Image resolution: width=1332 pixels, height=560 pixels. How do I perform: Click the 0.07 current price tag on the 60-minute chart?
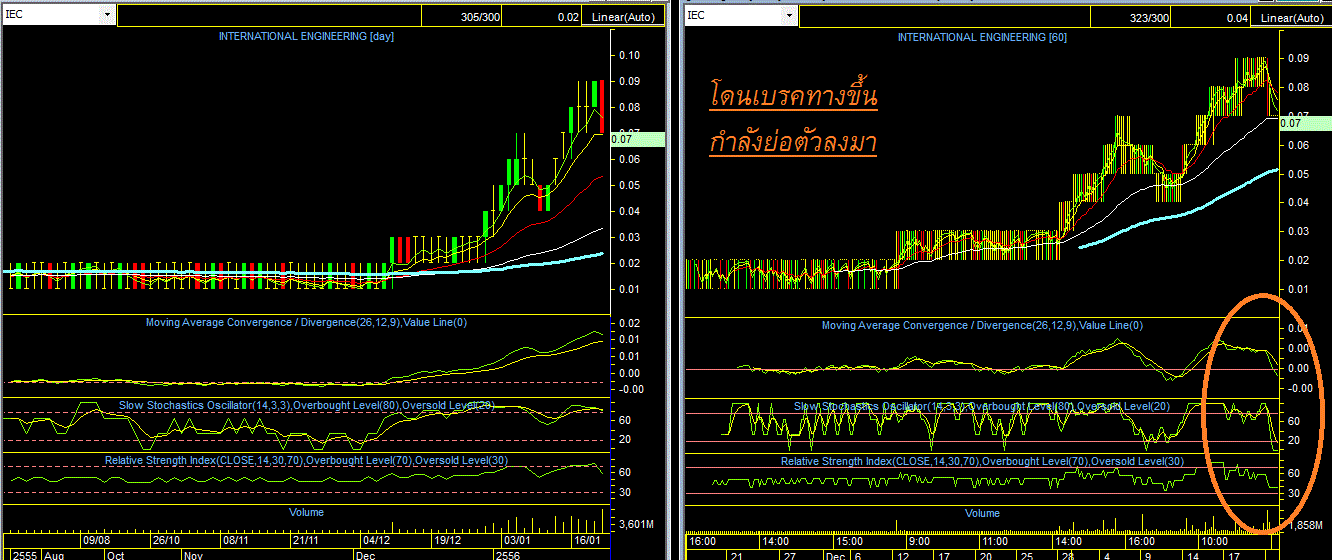tap(1305, 122)
